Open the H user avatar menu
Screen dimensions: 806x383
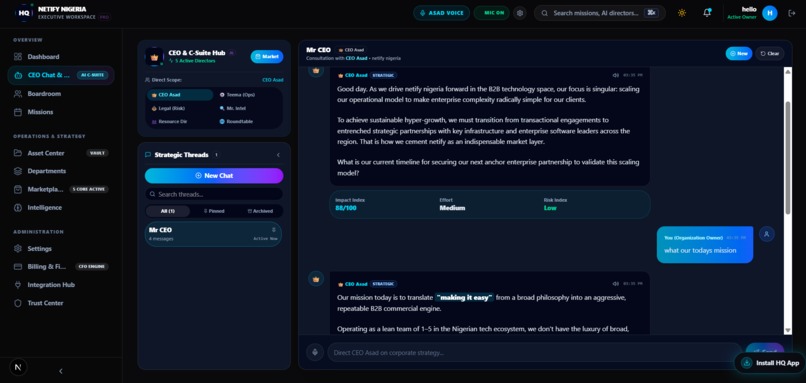pos(770,13)
